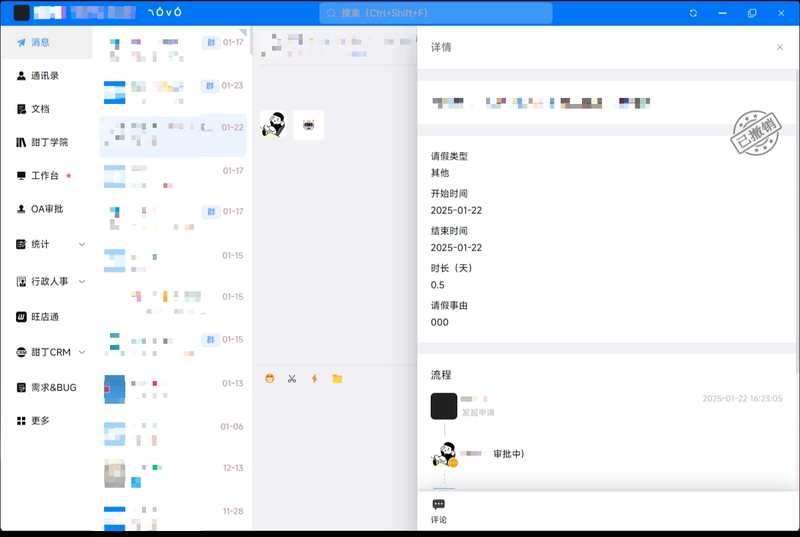Open the 评论 comment icon

[438, 510]
